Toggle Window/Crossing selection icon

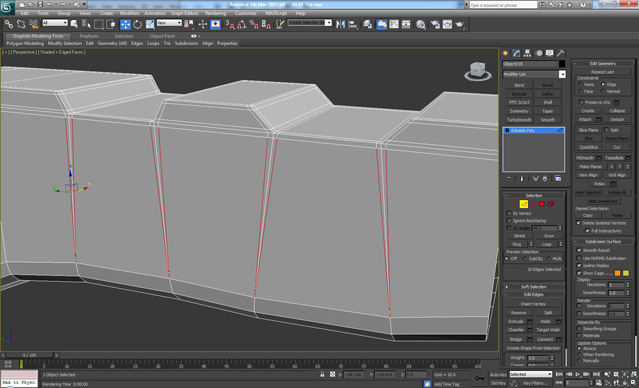[110, 24]
